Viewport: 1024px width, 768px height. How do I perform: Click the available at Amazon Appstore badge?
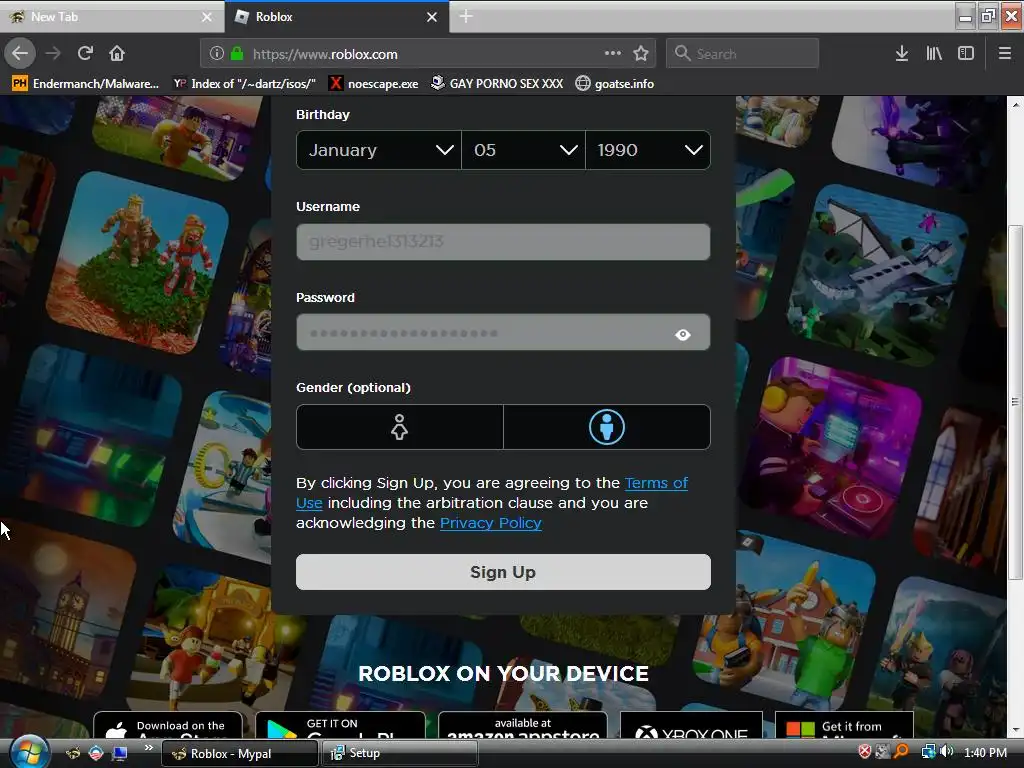pos(522,726)
